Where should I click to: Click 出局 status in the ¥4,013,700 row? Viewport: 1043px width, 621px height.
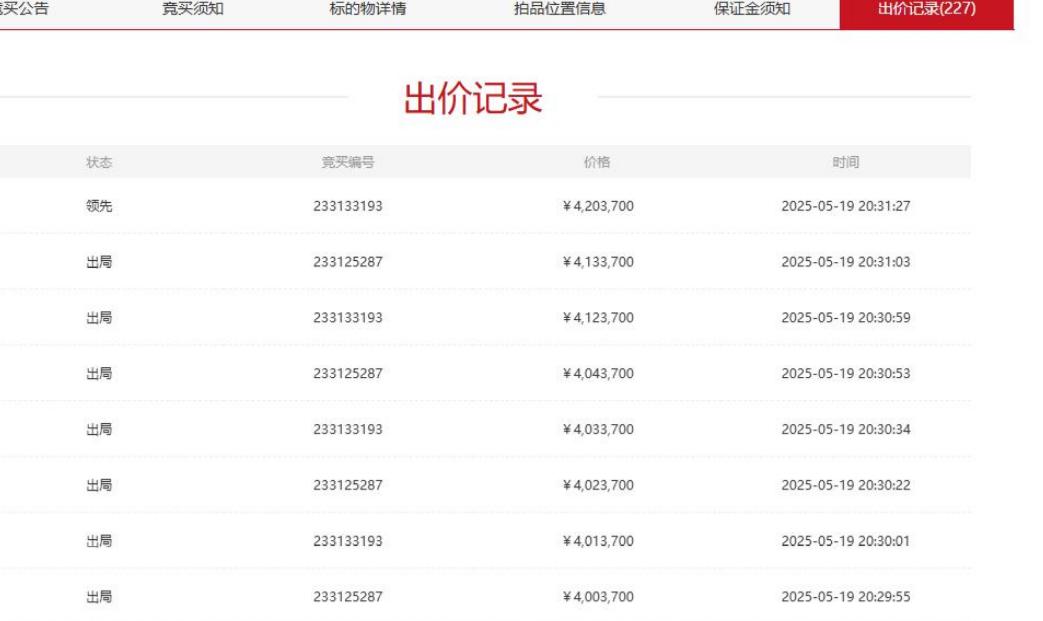coord(99,541)
